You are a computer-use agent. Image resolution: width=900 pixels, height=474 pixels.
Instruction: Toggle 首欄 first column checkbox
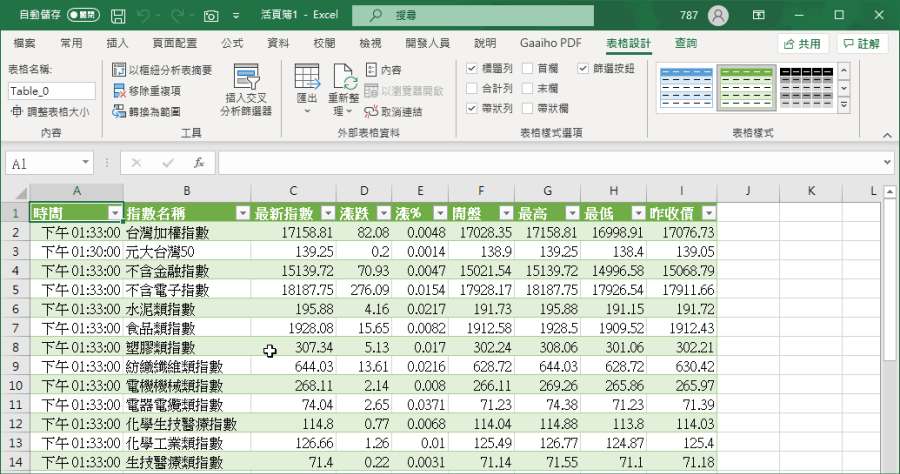(x=527, y=68)
